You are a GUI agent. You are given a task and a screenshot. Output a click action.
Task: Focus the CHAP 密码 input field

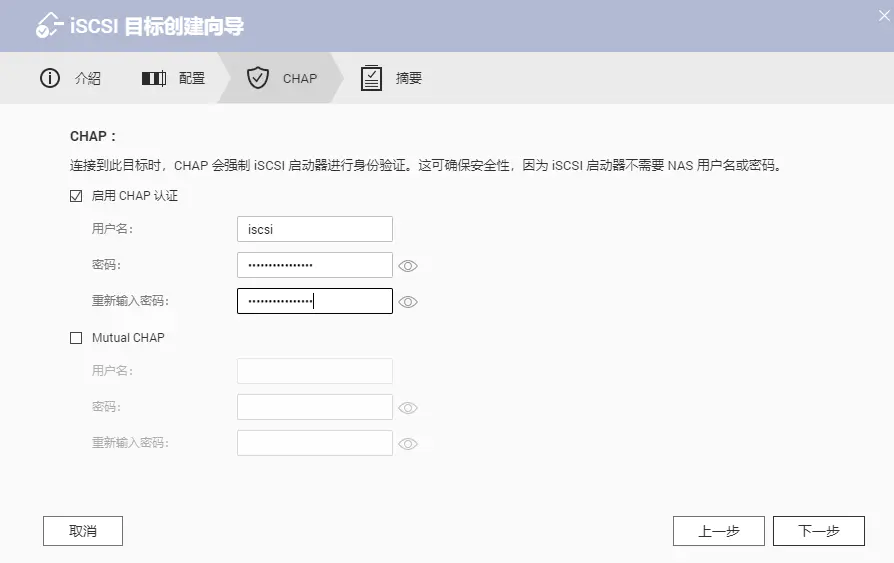coord(314,265)
